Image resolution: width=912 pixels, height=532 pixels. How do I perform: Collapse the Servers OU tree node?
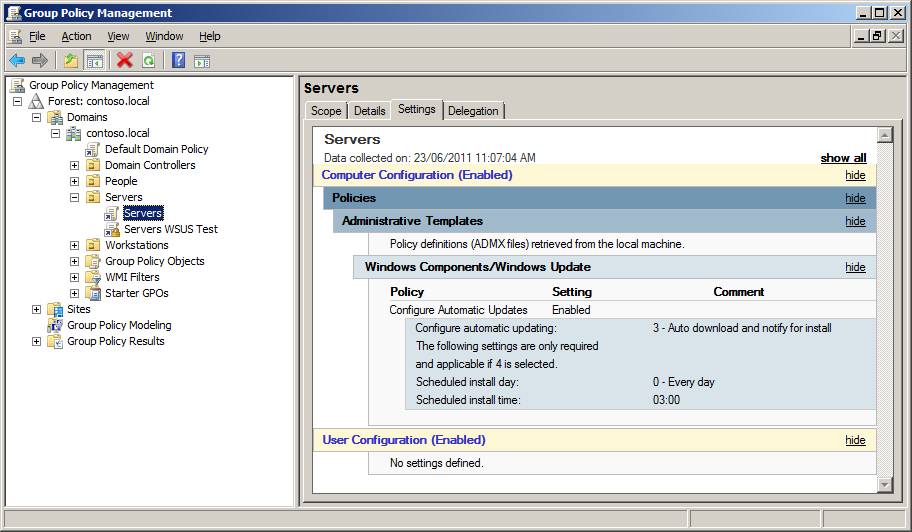pyautogui.click(x=74, y=197)
